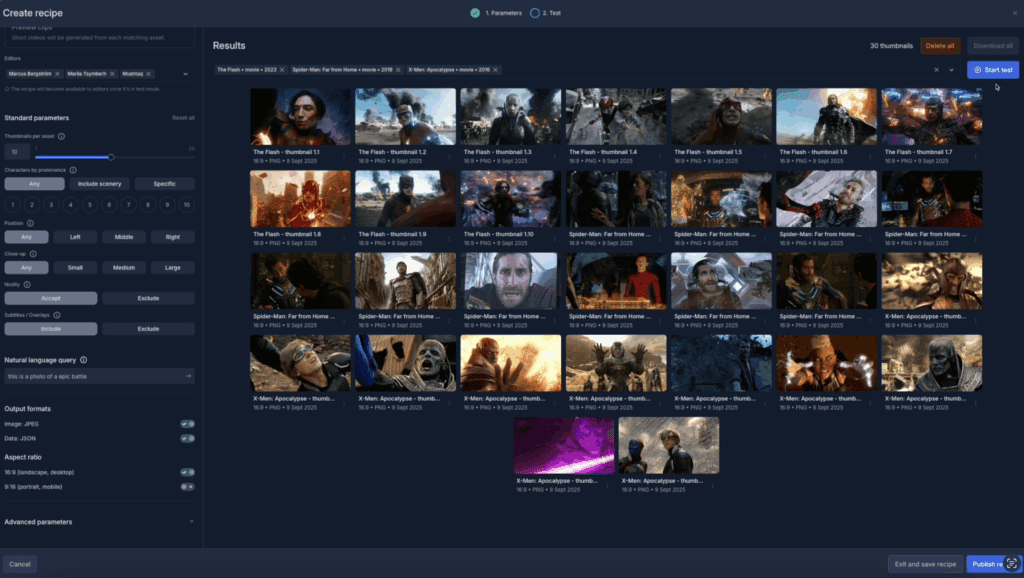Select prominence rank 10
The width and height of the screenshot is (1024, 578).
click(187, 205)
